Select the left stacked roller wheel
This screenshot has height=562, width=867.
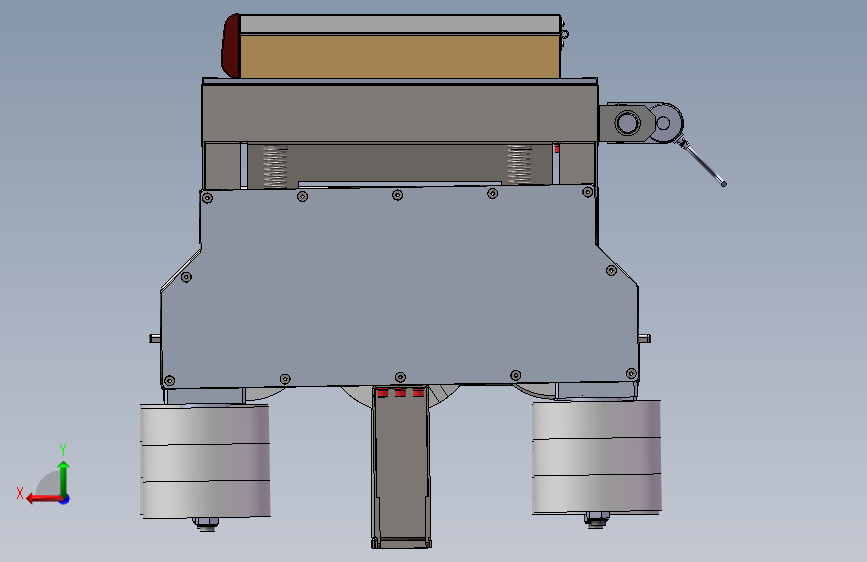click(x=205, y=461)
